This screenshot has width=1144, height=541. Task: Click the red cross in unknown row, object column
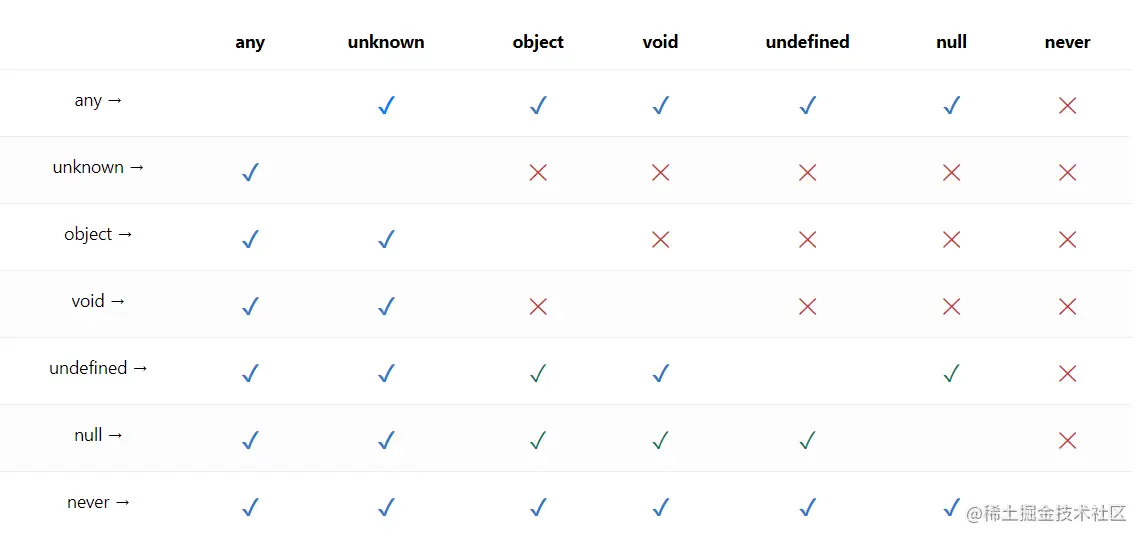point(538,172)
